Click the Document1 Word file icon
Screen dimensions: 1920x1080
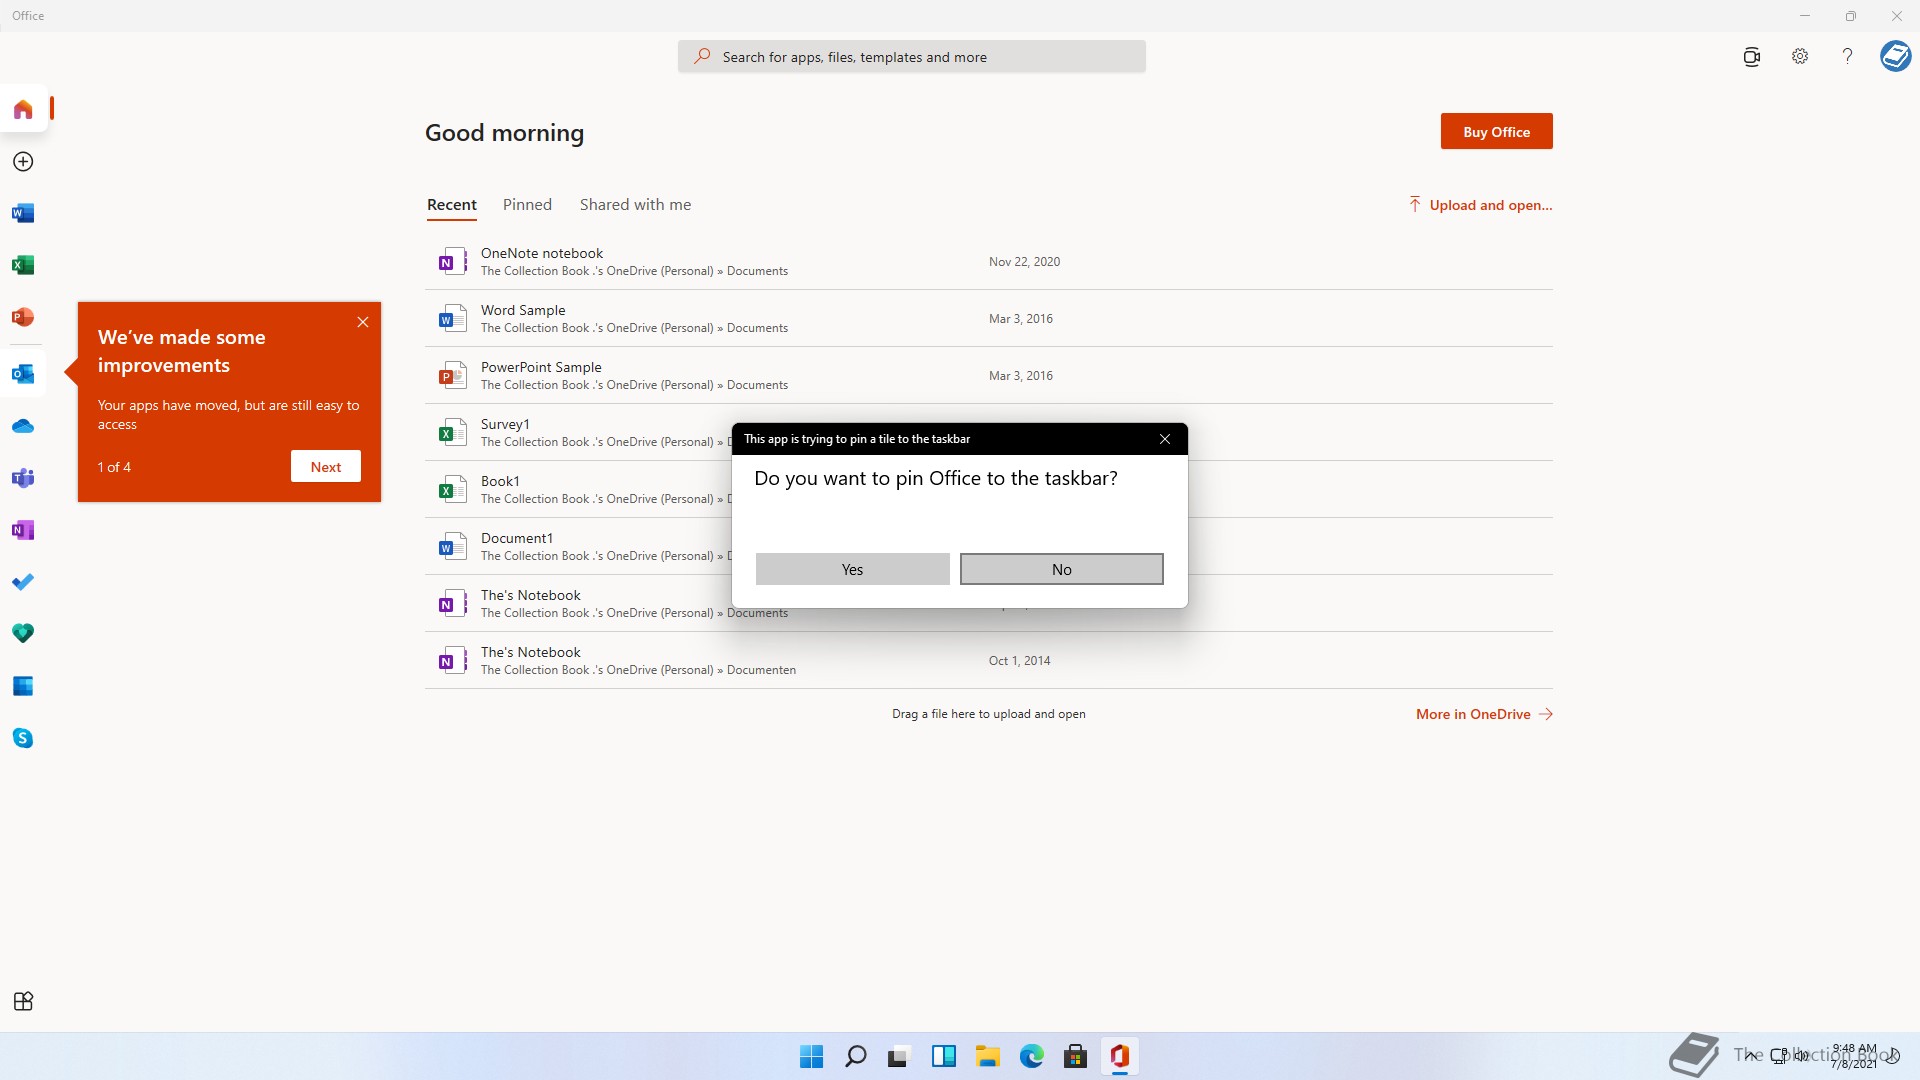tap(453, 547)
